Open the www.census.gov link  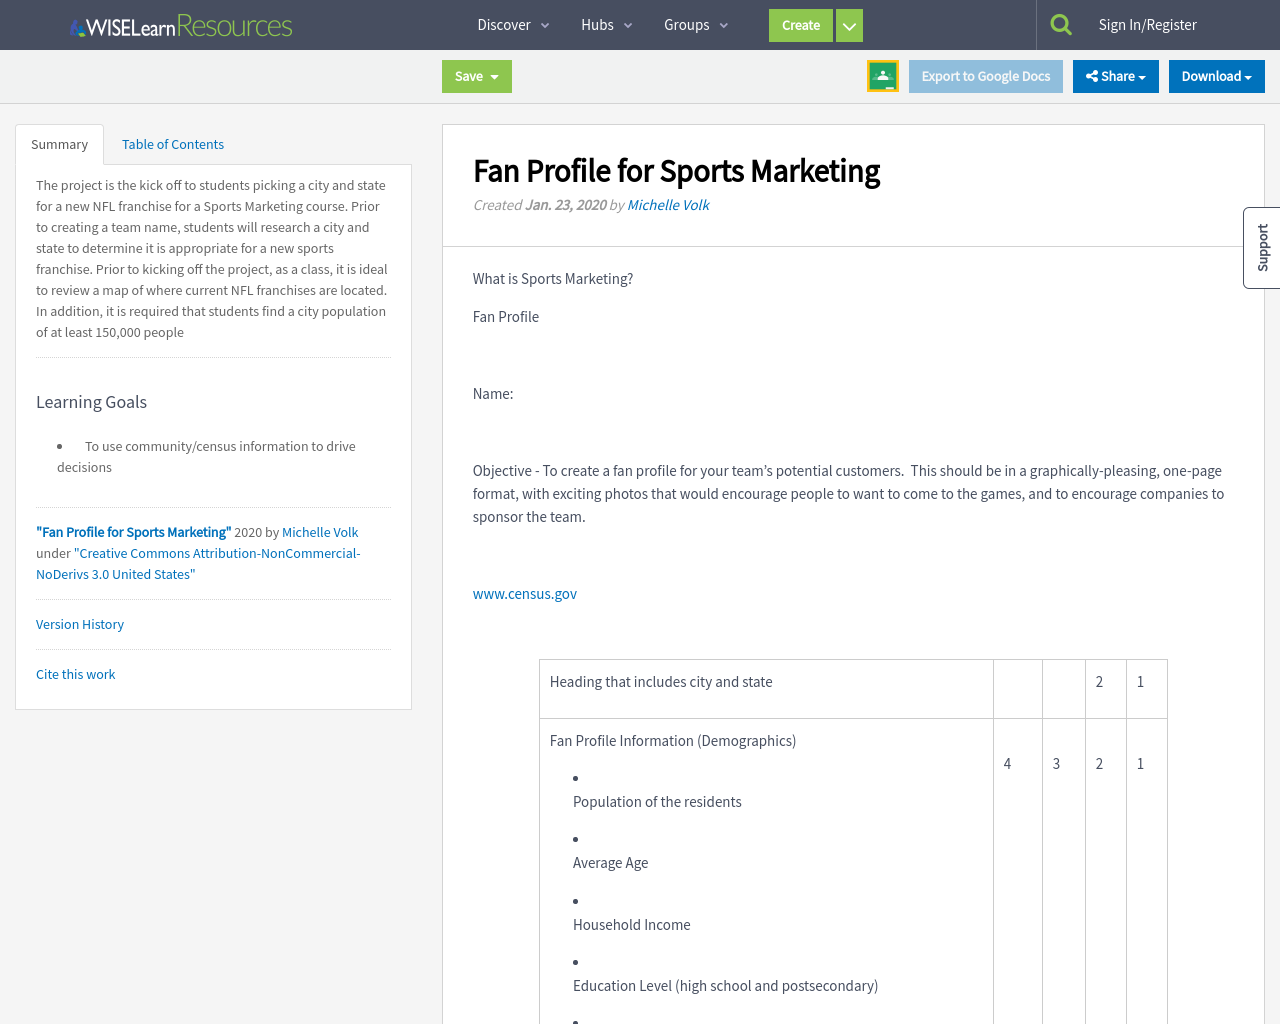tap(524, 593)
